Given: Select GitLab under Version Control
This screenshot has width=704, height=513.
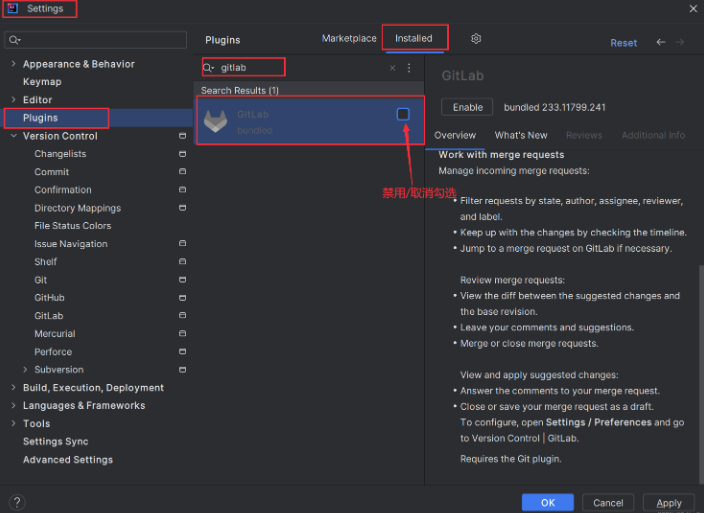Looking at the screenshot, I should [48, 316].
